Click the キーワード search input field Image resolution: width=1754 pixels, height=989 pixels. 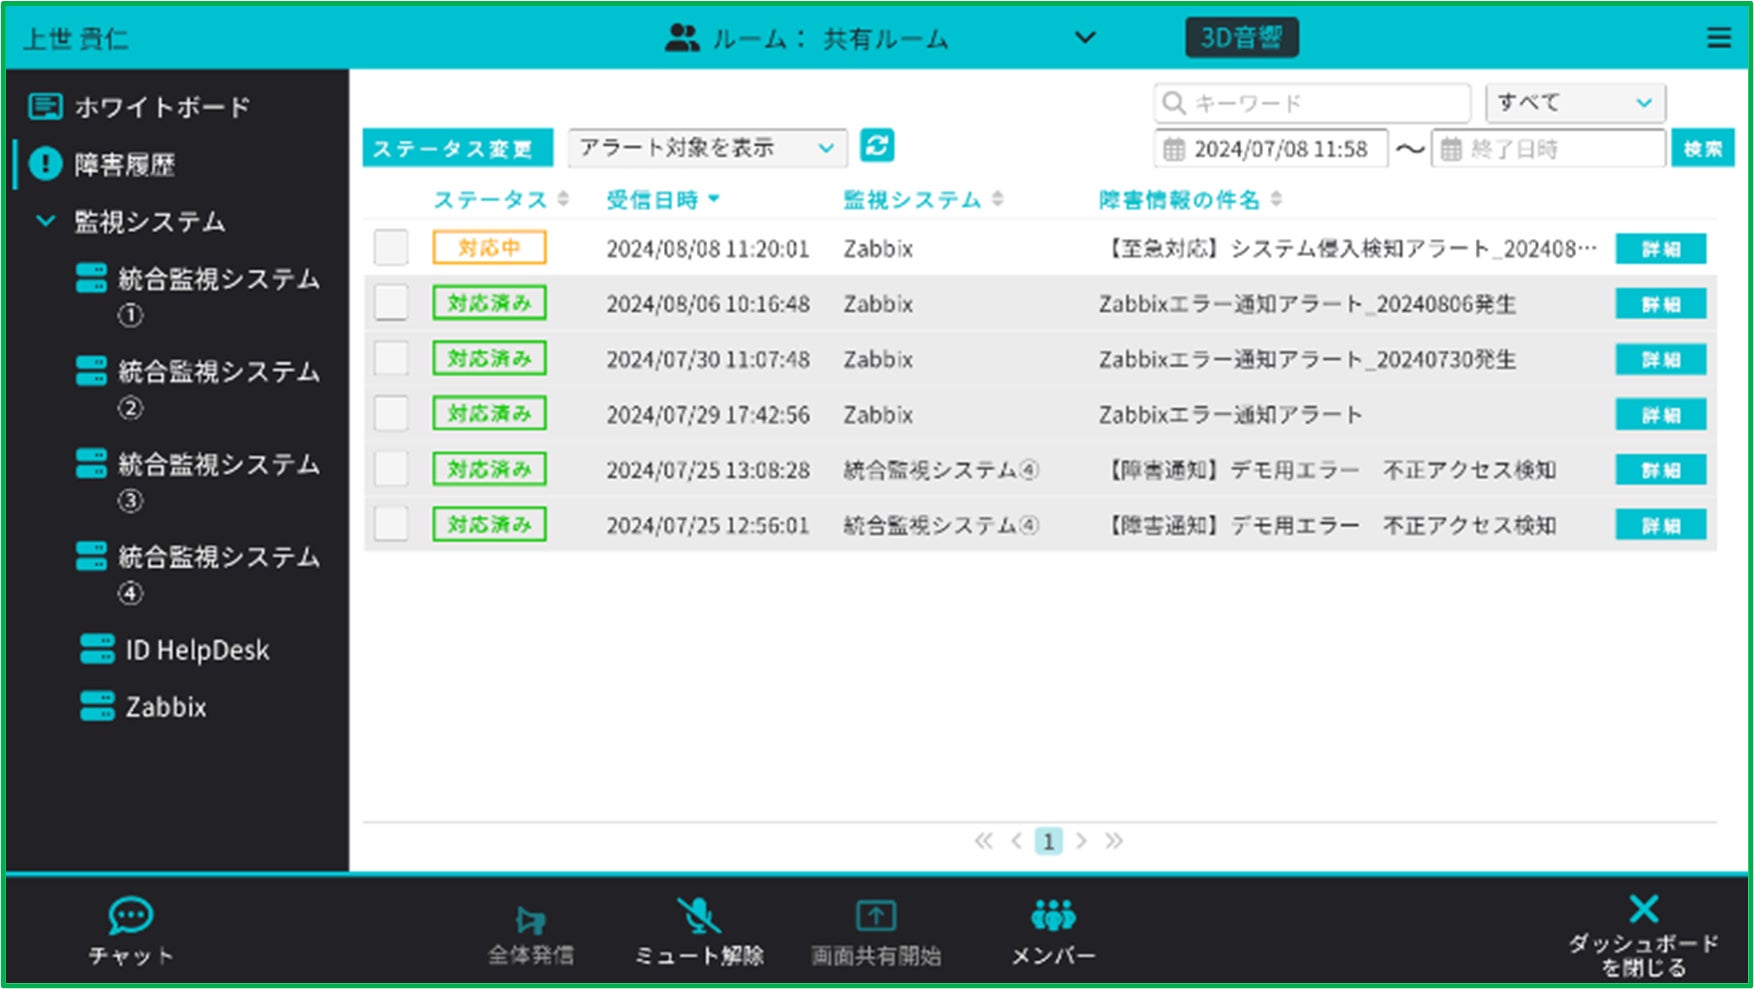[1312, 103]
